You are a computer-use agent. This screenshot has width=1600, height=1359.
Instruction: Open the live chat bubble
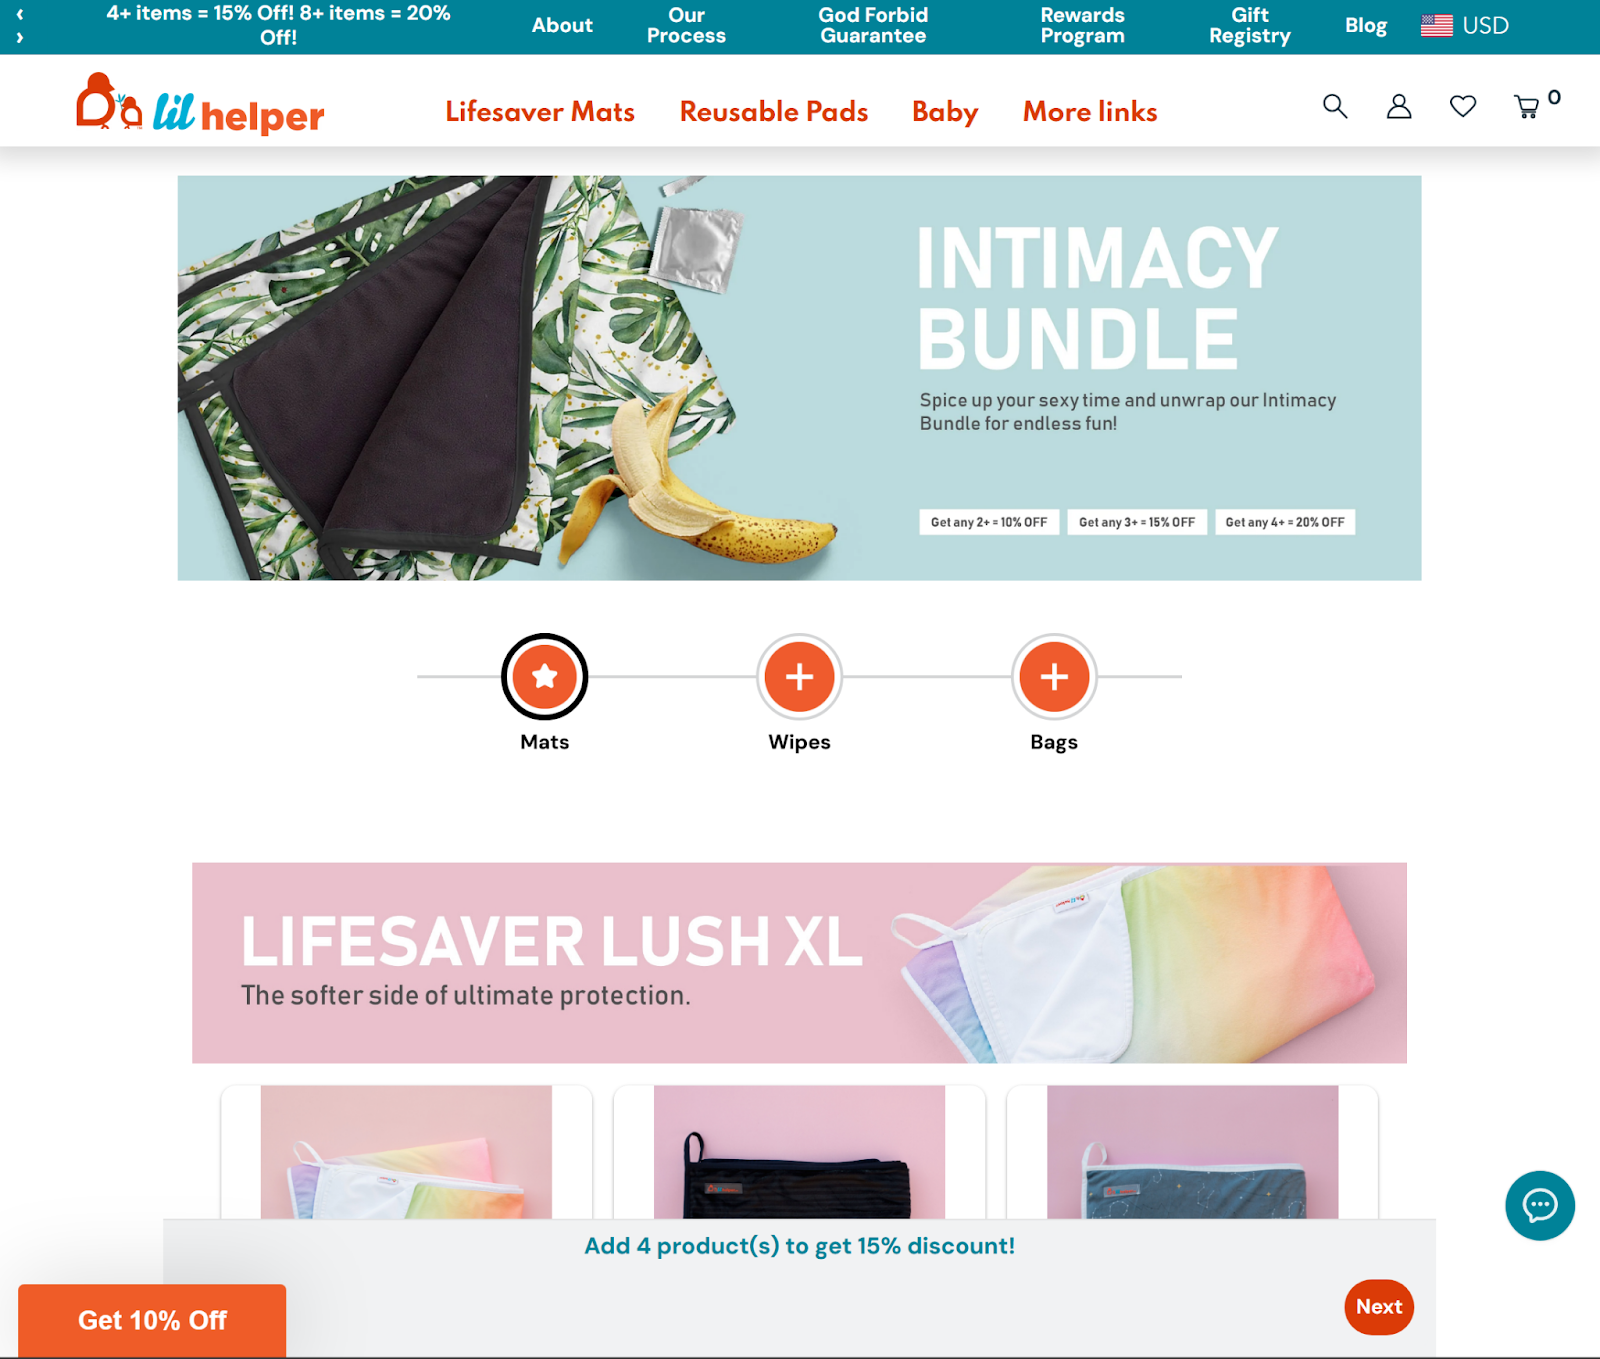(x=1540, y=1205)
